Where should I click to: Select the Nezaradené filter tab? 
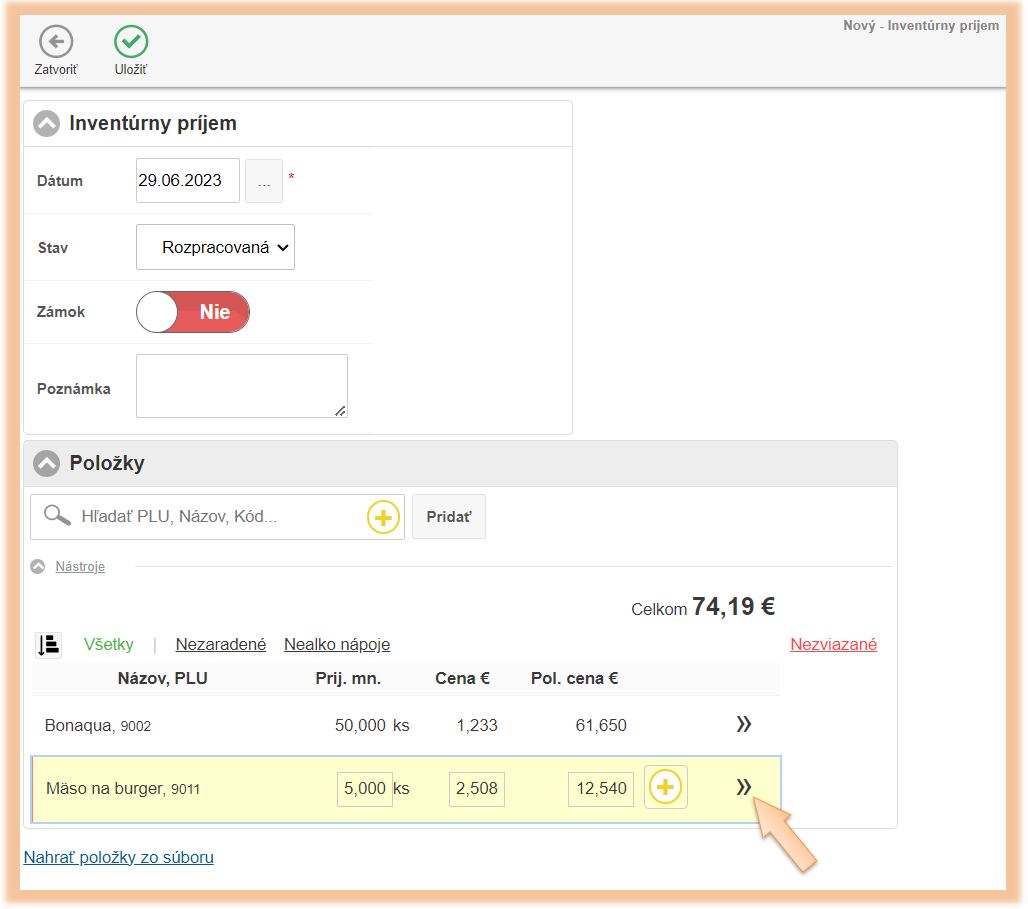221,645
